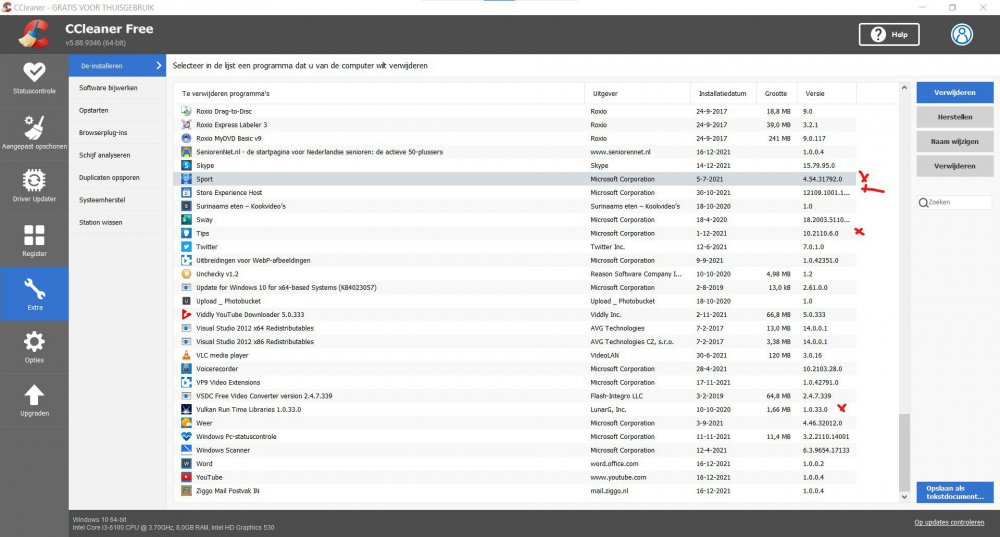
Task: Click the lower gray Verwijderen button
Action: coord(955,166)
